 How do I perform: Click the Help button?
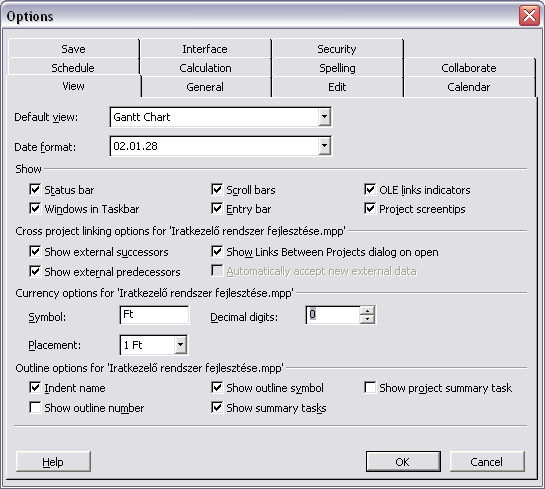tap(53, 462)
